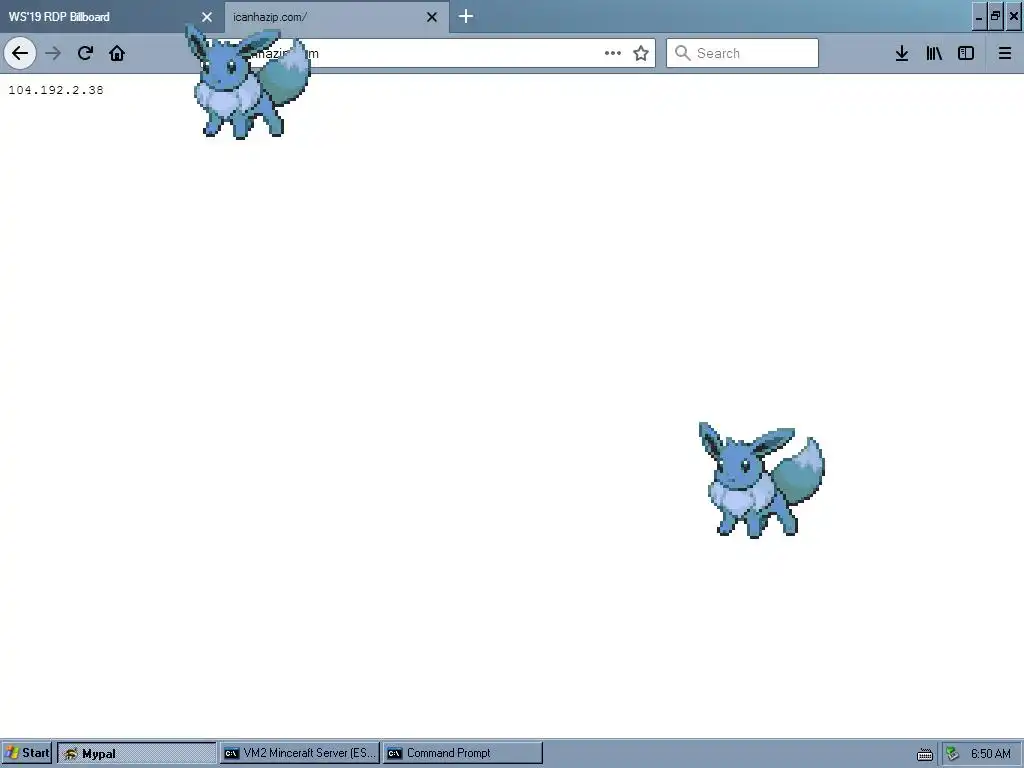1024x768 pixels.
Task: Reload the current page
Action: click(x=85, y=53)
